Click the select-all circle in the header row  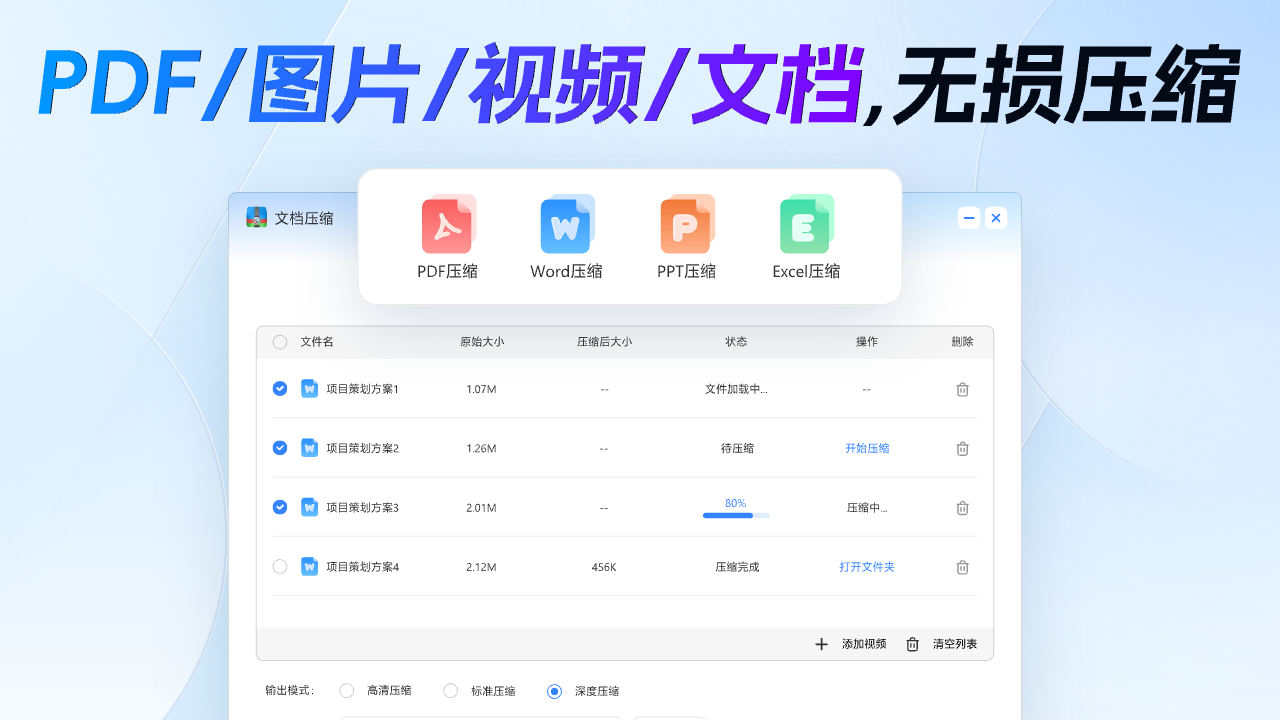click(x=280, y=341)
